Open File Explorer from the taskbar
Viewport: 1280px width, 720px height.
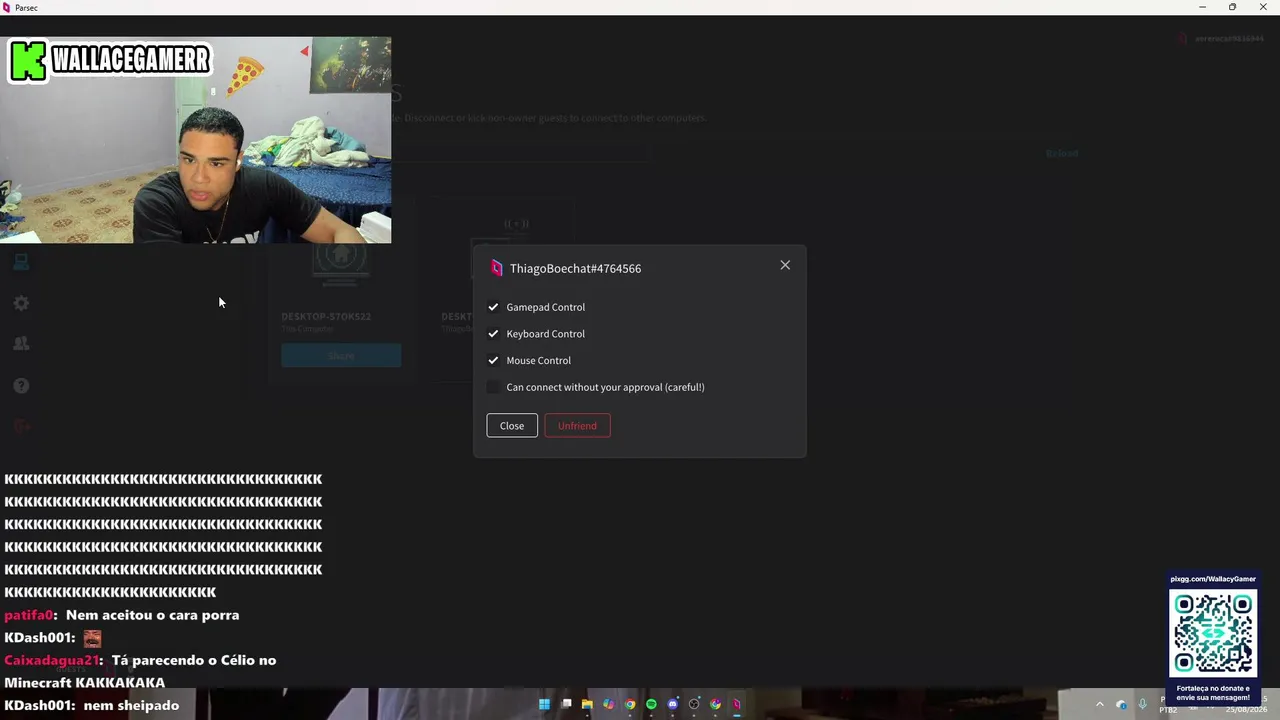(x=587, y=704)
